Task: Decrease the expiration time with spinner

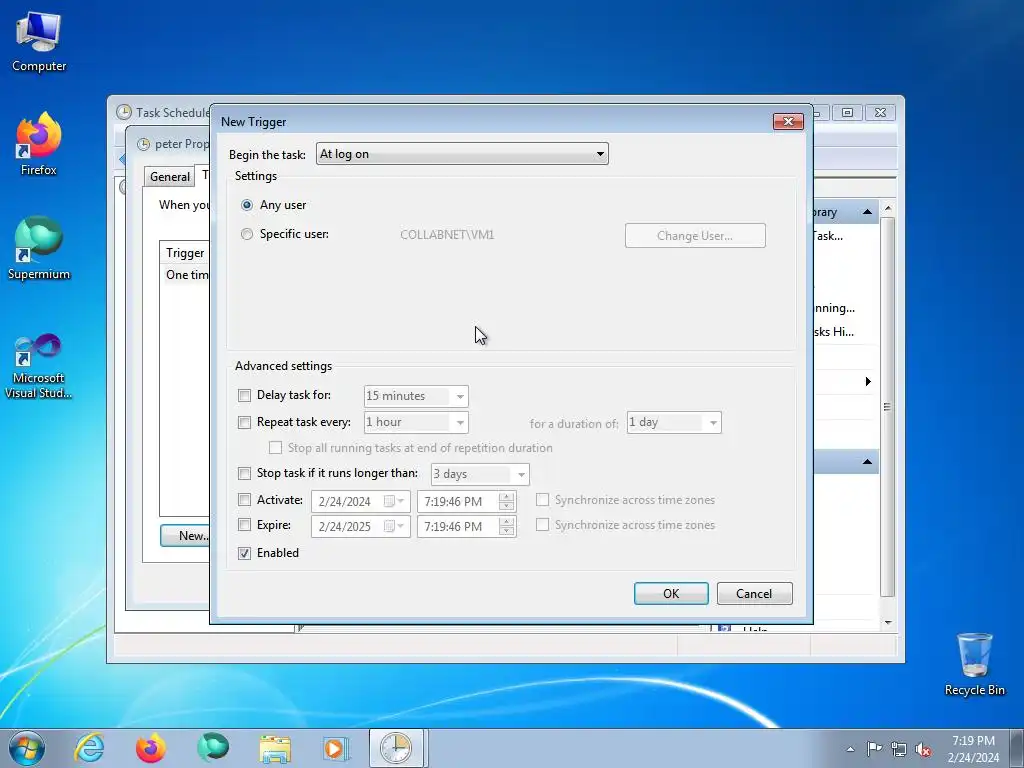Action: [506, 532]
